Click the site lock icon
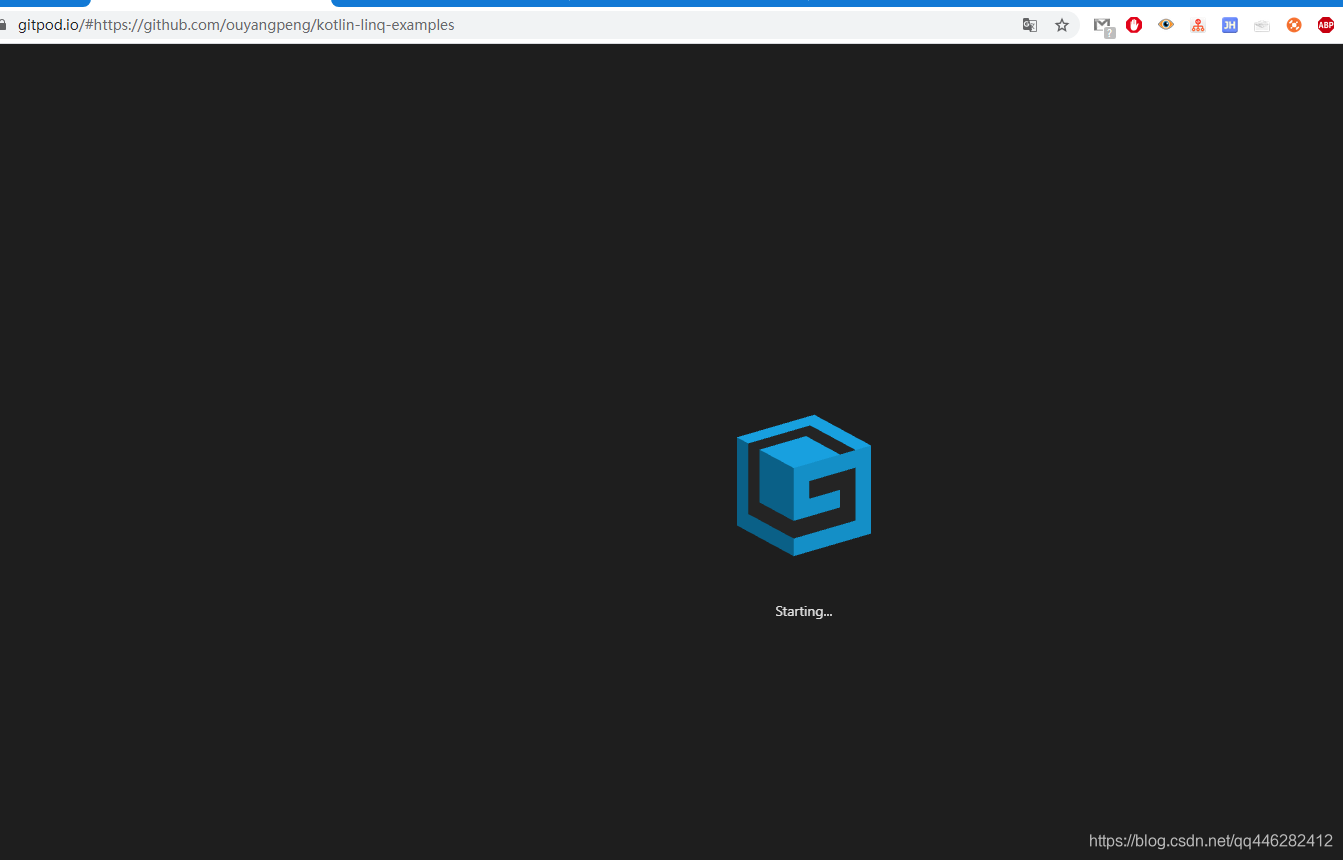The height and width of the screenshot is (860, 1343). [x=3, y=25]
